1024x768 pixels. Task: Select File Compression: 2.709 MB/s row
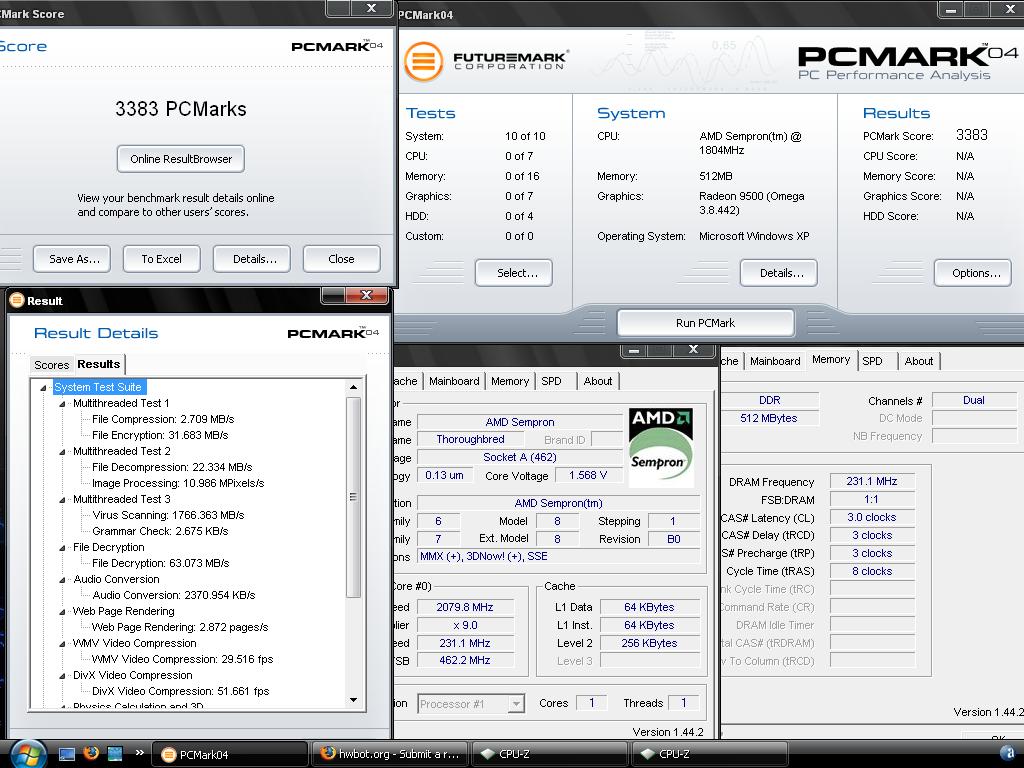pos(163,419)
